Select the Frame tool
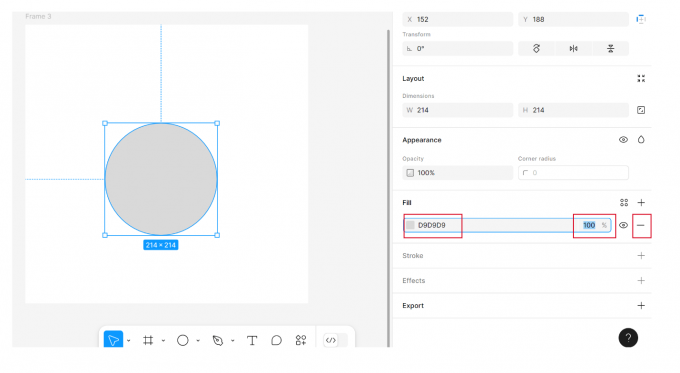This screenshot has width=680, height=373. 148,340
